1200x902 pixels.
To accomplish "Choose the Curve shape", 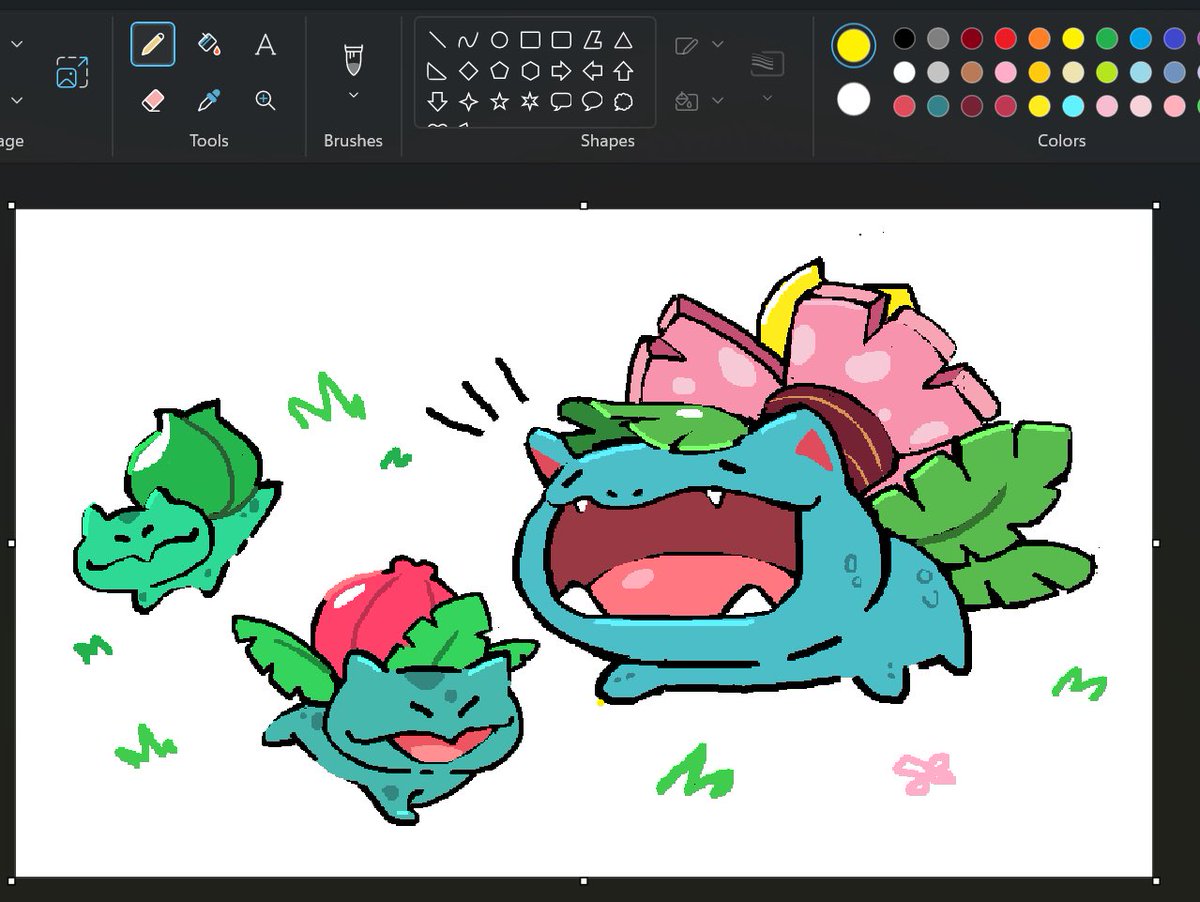I will tap(468, 41).
